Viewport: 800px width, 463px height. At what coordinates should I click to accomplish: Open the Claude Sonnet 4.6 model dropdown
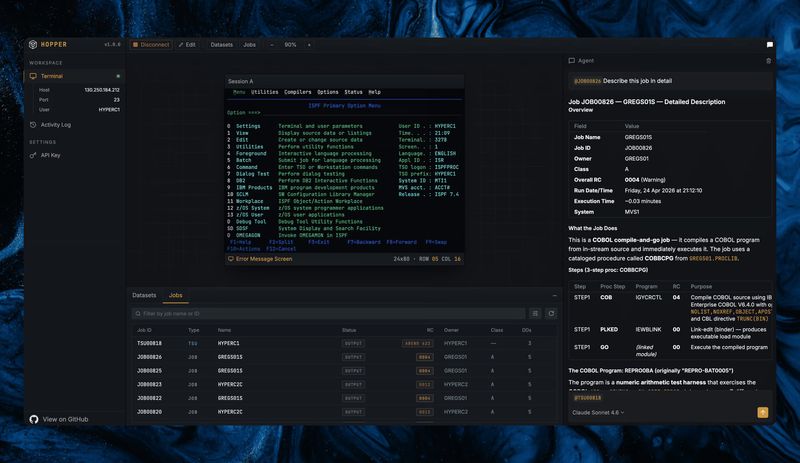coord(598,412)
